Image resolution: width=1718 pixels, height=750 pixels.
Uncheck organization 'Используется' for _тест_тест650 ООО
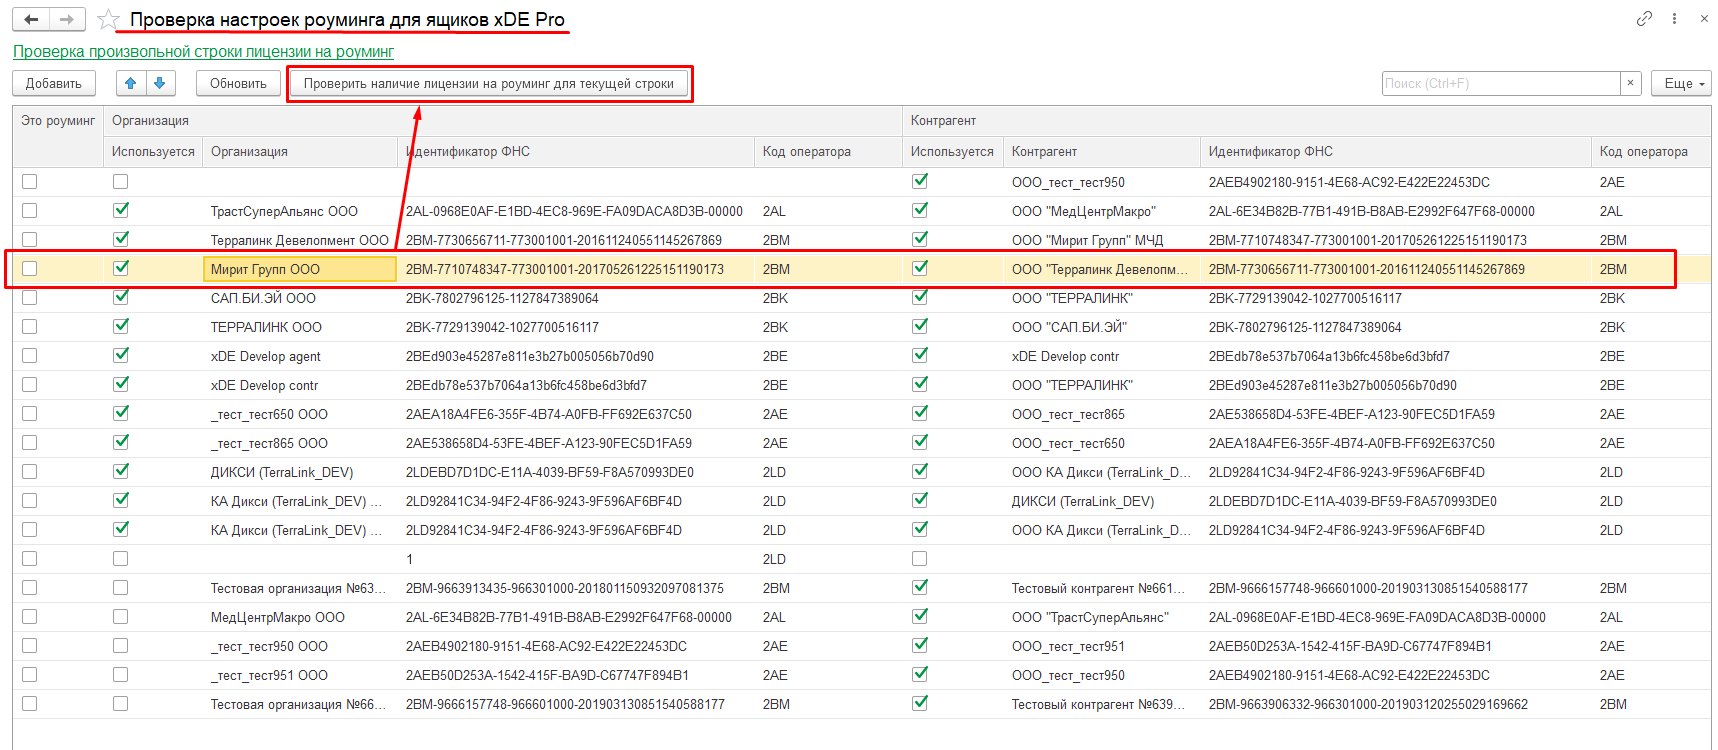121,413
